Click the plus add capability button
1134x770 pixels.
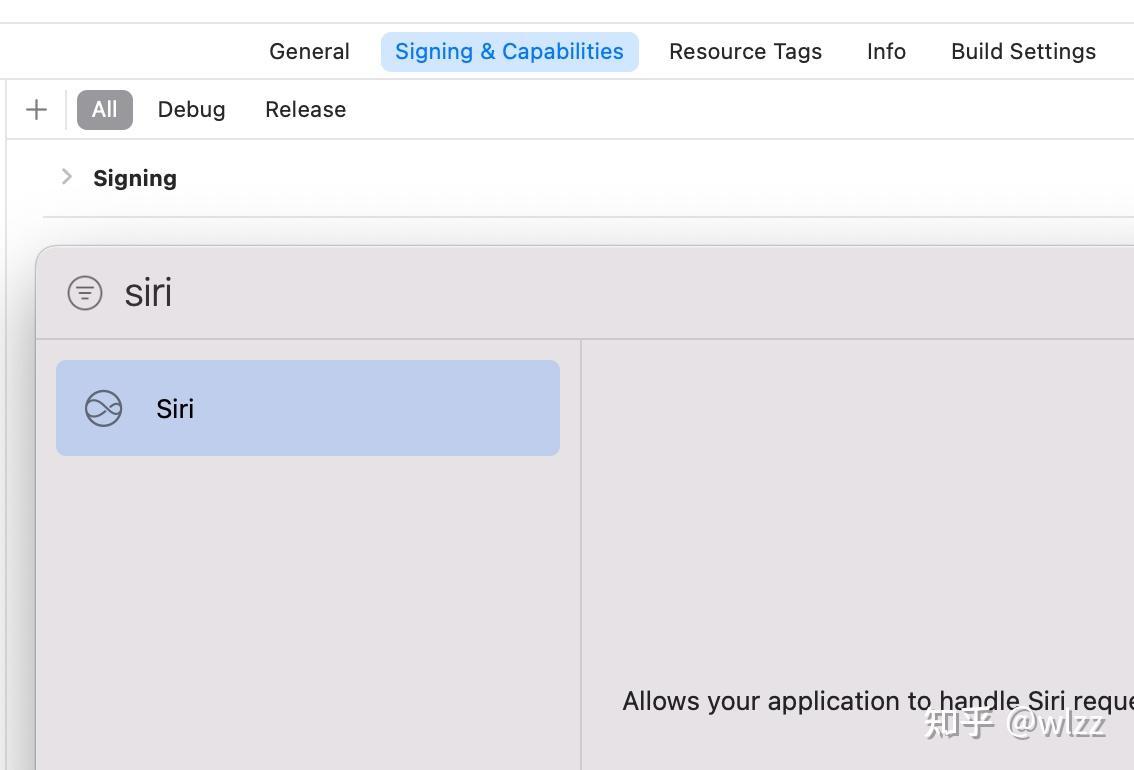tap(36, 109)
